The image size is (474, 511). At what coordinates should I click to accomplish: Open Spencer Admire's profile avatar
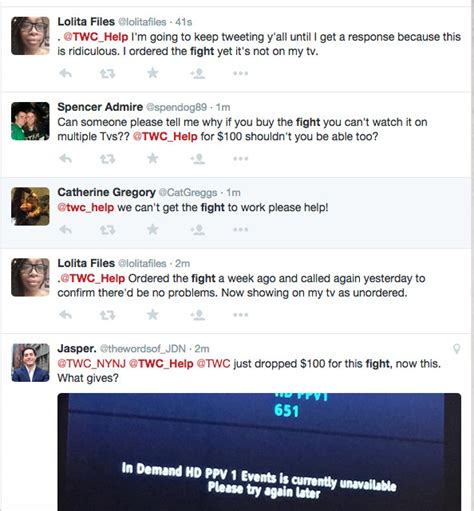click(x=30, y=121)
